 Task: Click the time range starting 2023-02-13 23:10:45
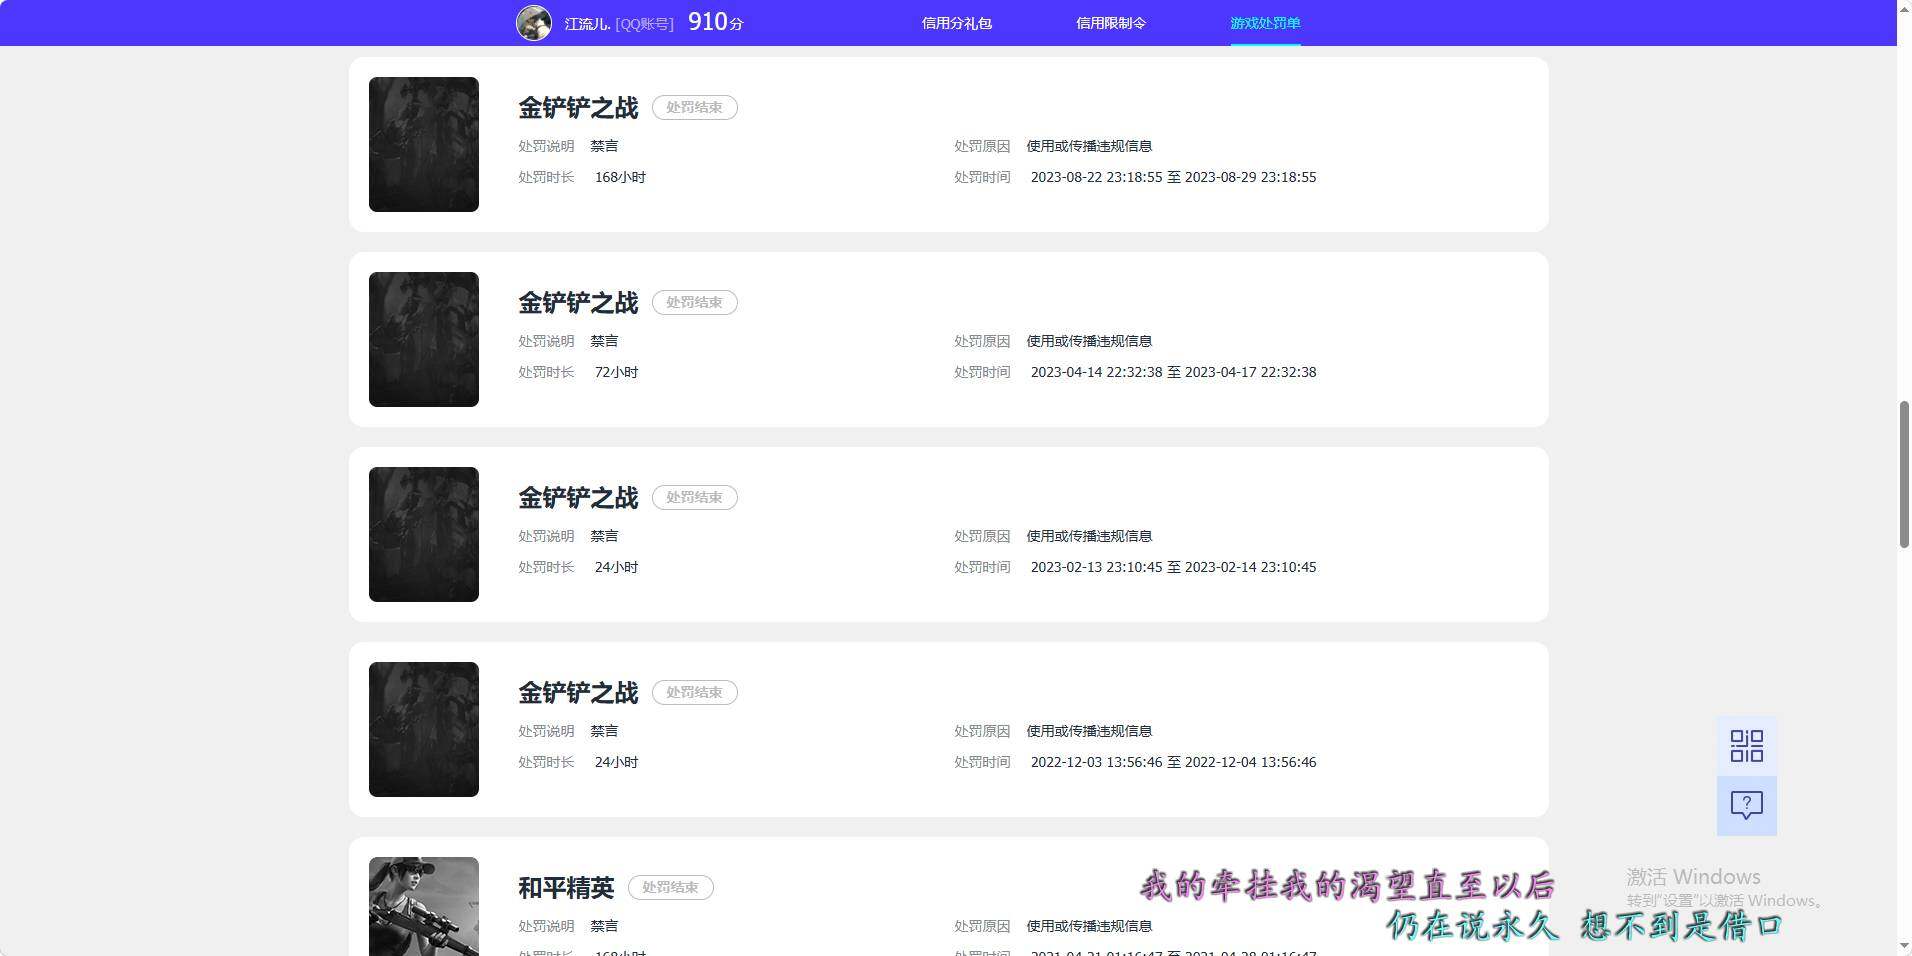click(x=1173, y=567)
